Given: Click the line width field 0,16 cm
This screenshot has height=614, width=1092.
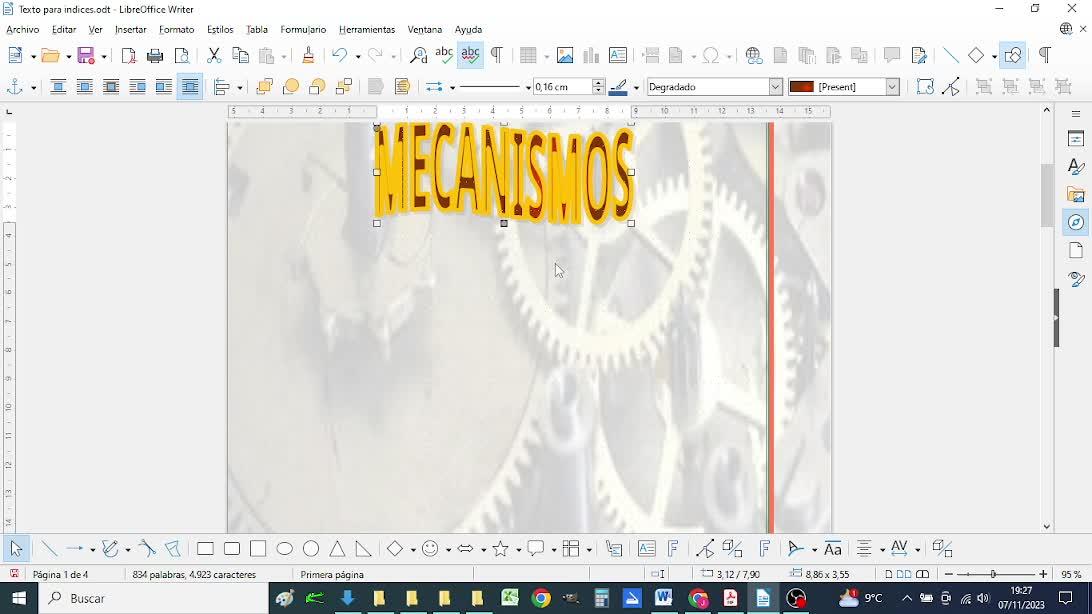Looking at the screenshot, I should (563, 87).
